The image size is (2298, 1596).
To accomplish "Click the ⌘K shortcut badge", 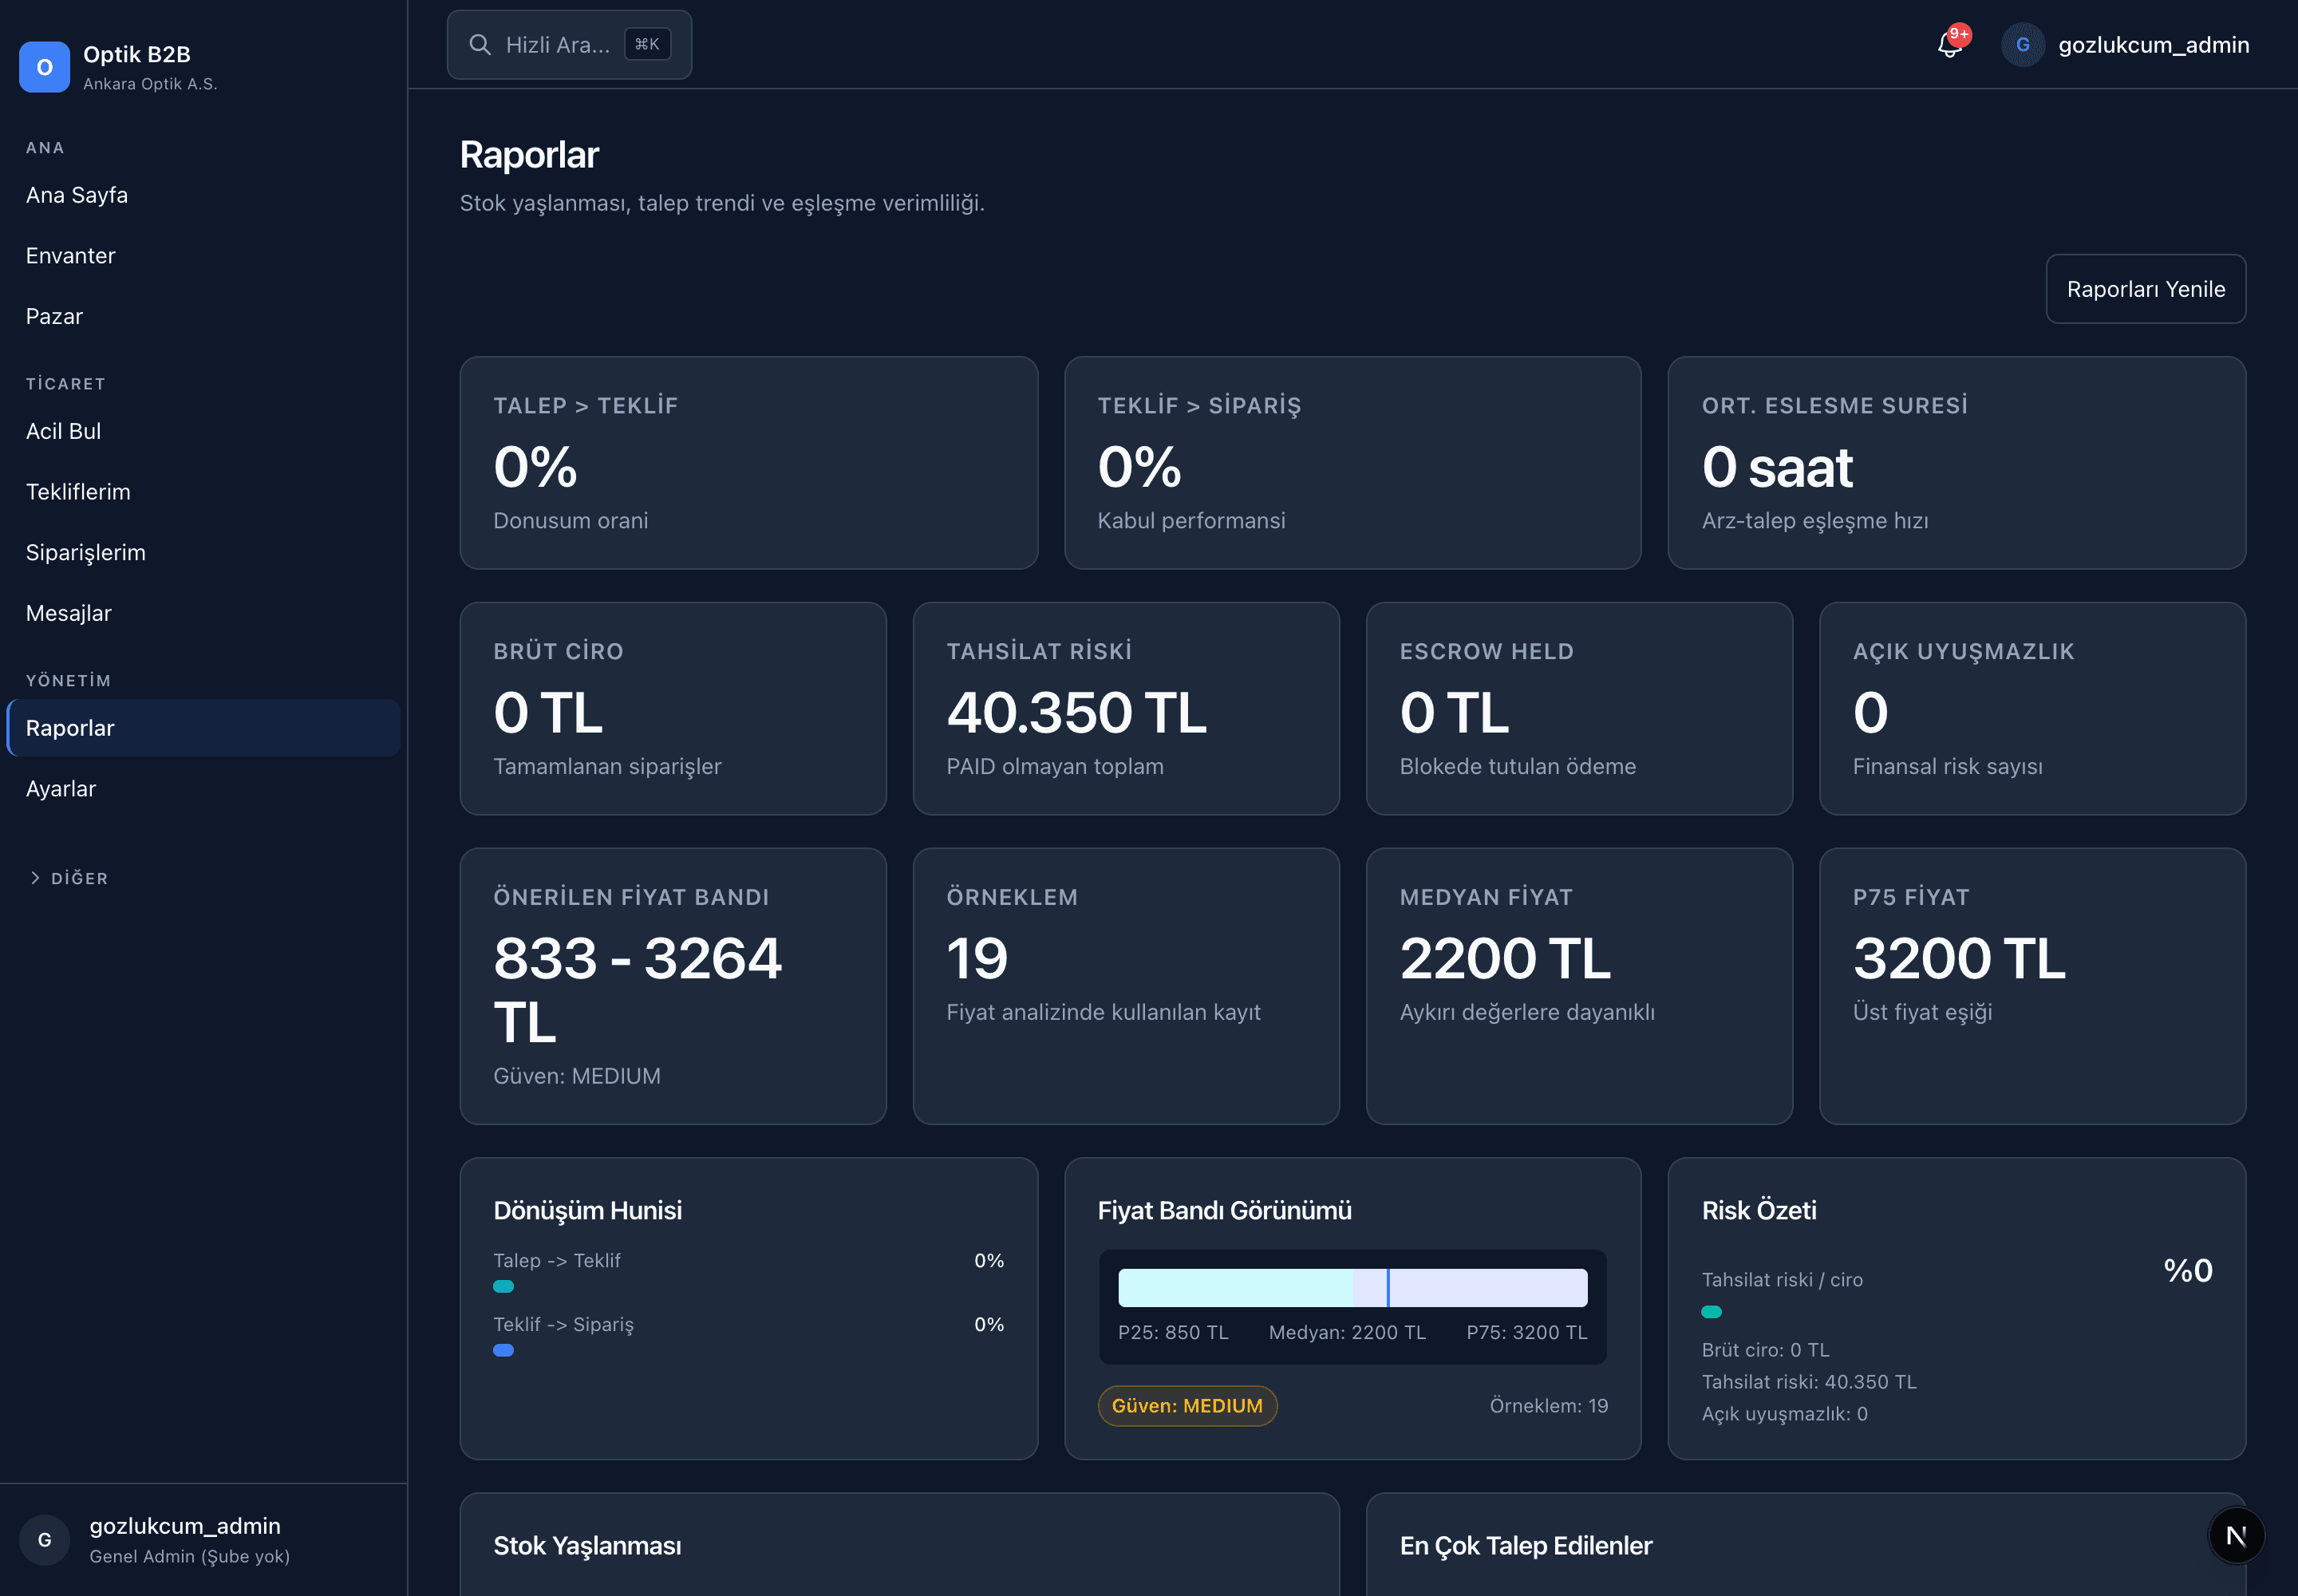I will pos(647,44).
